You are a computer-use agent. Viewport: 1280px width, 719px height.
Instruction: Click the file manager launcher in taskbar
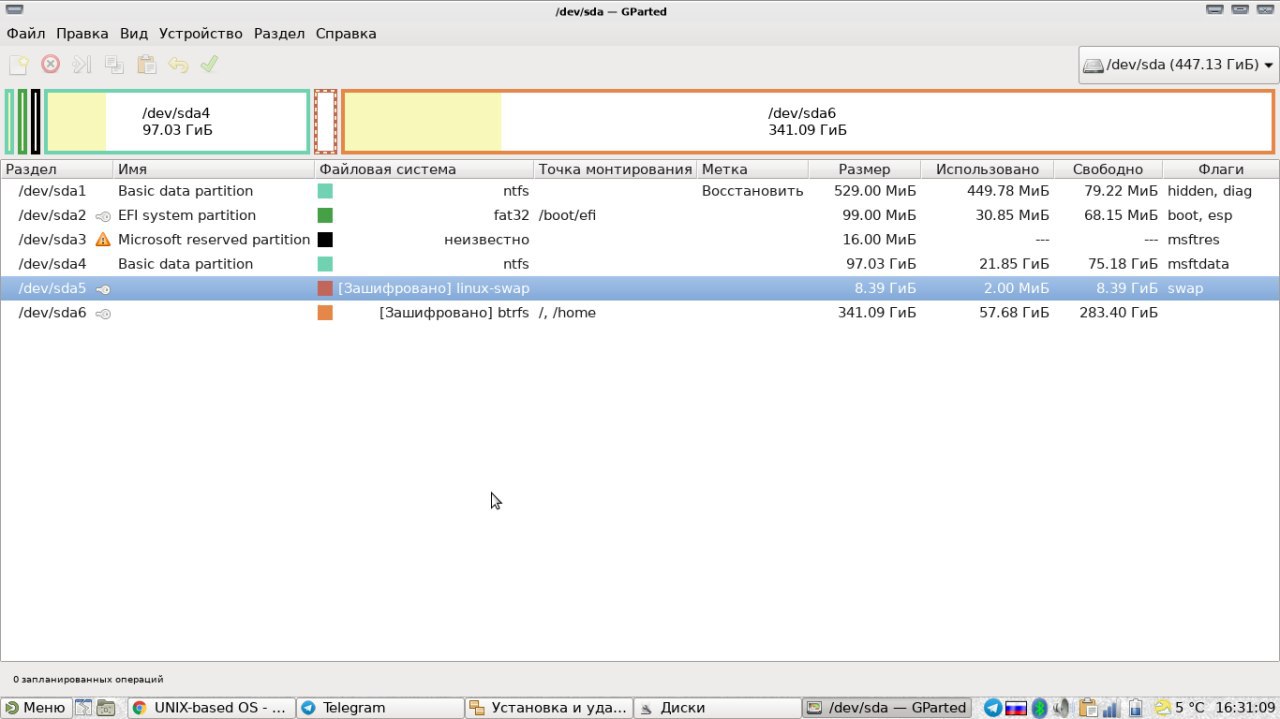point(105,708)
